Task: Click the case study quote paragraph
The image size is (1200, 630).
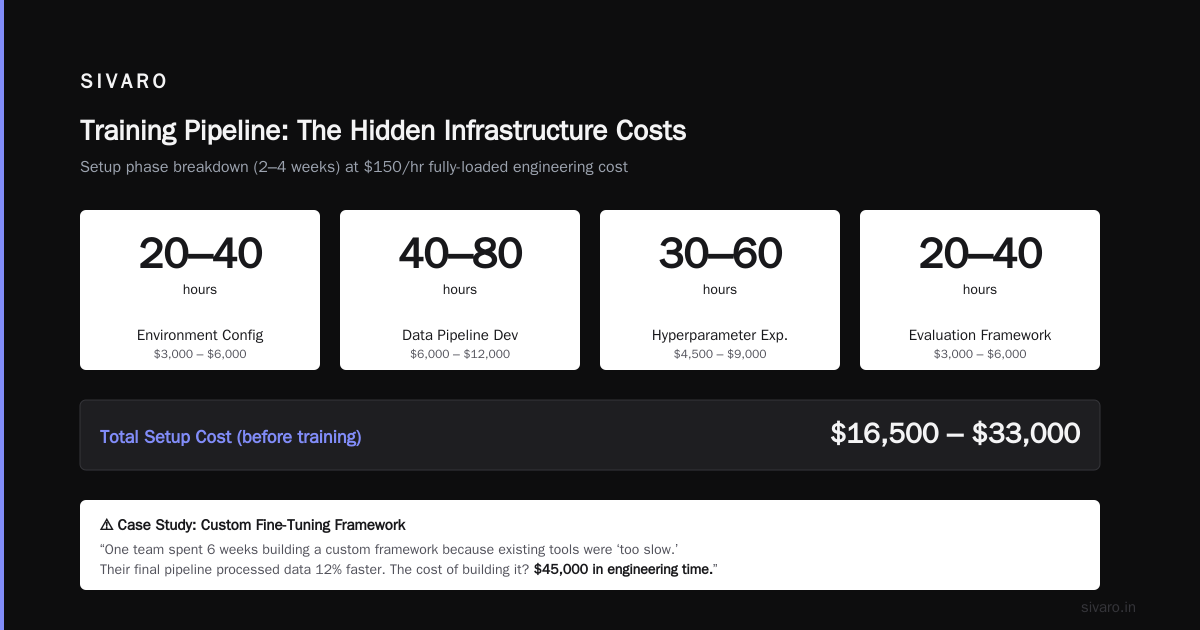Action: tap(409, 560)
